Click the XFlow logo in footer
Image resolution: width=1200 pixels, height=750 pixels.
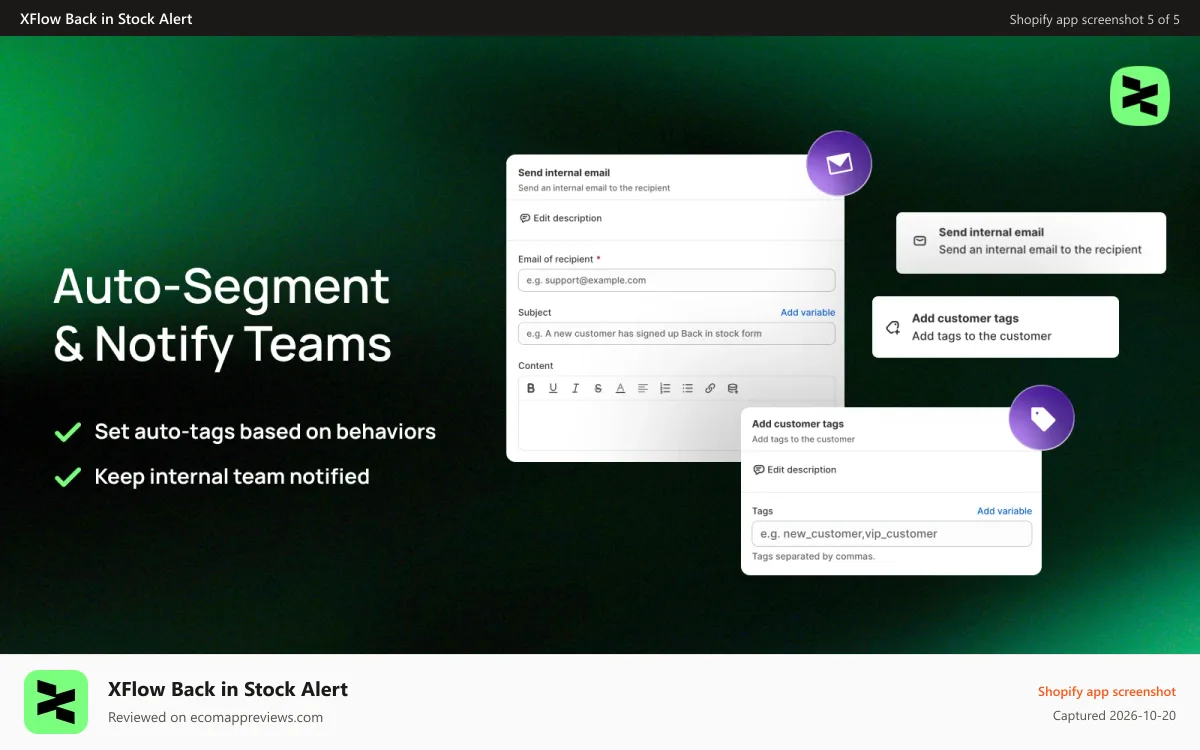coord(56,702)
